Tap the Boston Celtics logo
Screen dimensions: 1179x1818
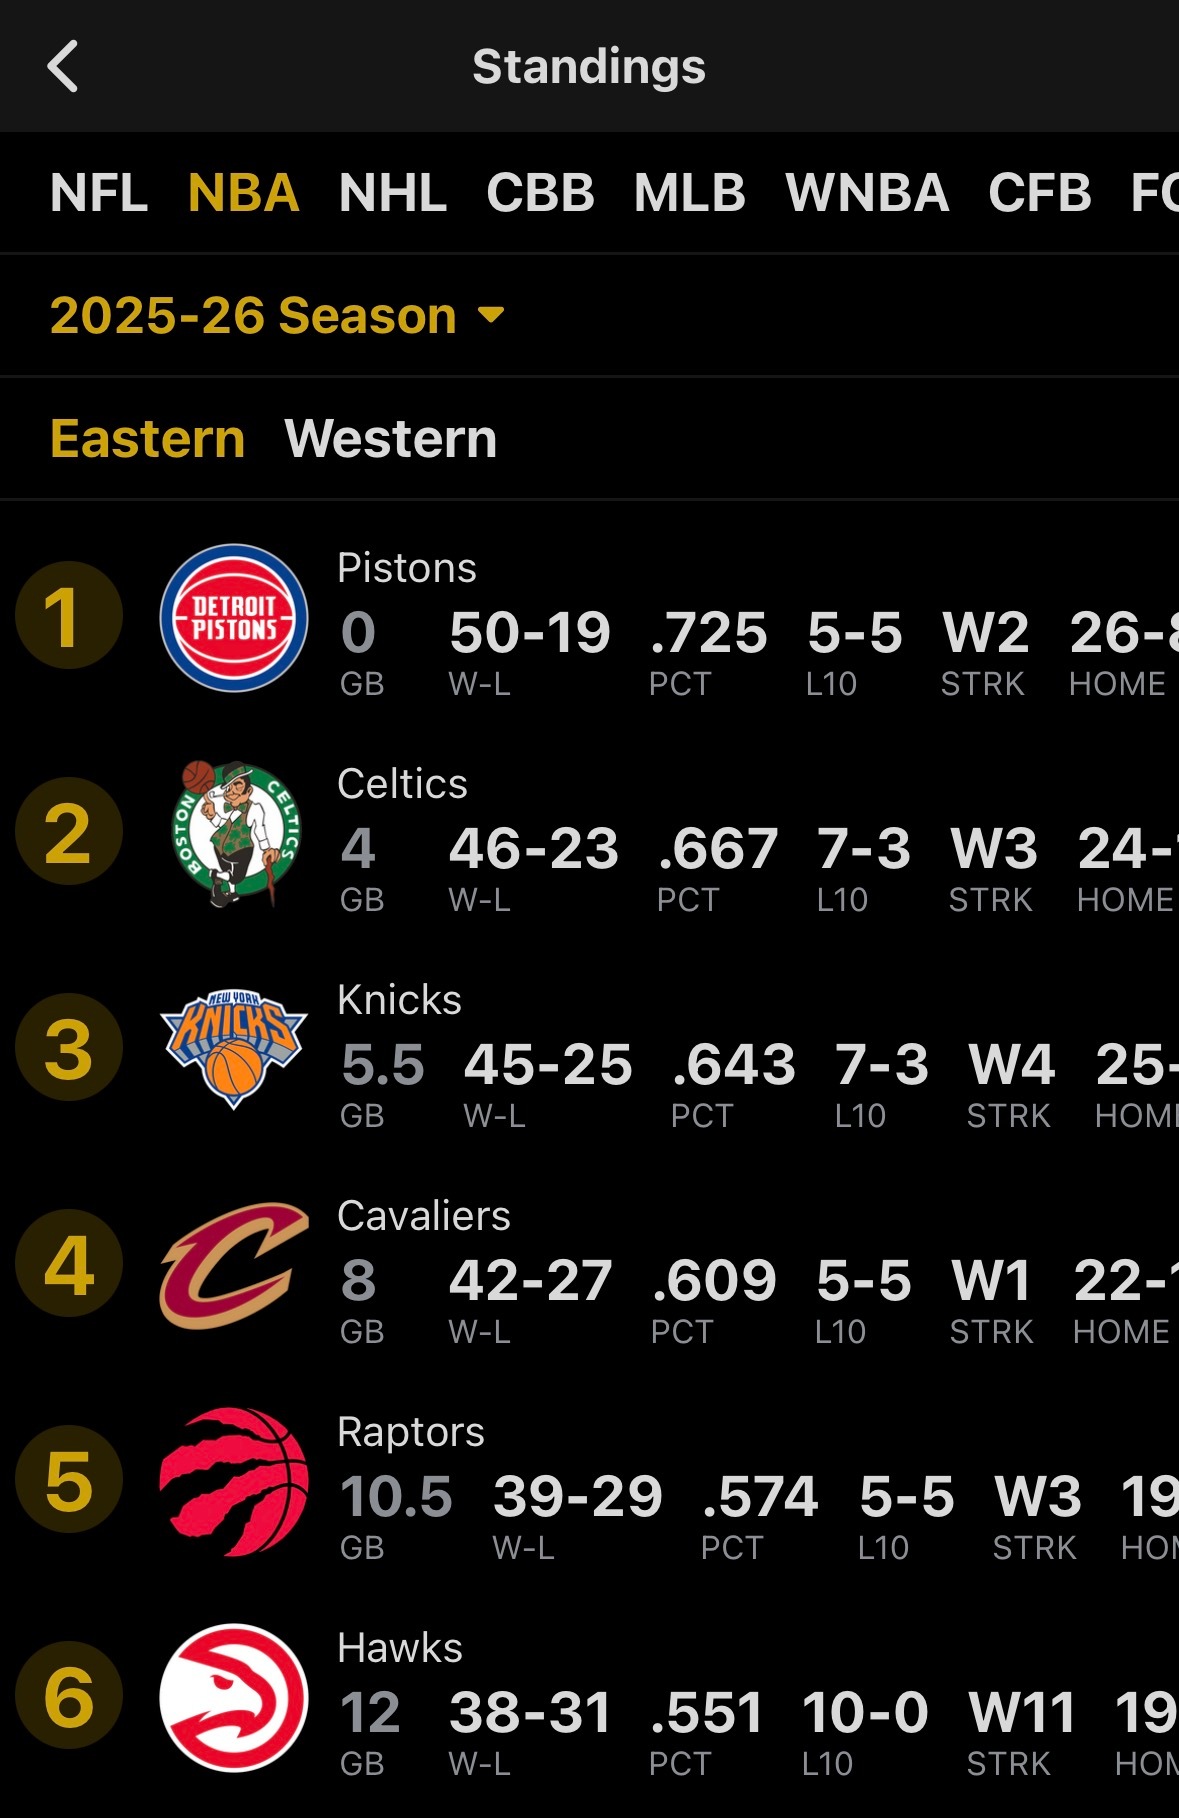[x=234, y=833]
